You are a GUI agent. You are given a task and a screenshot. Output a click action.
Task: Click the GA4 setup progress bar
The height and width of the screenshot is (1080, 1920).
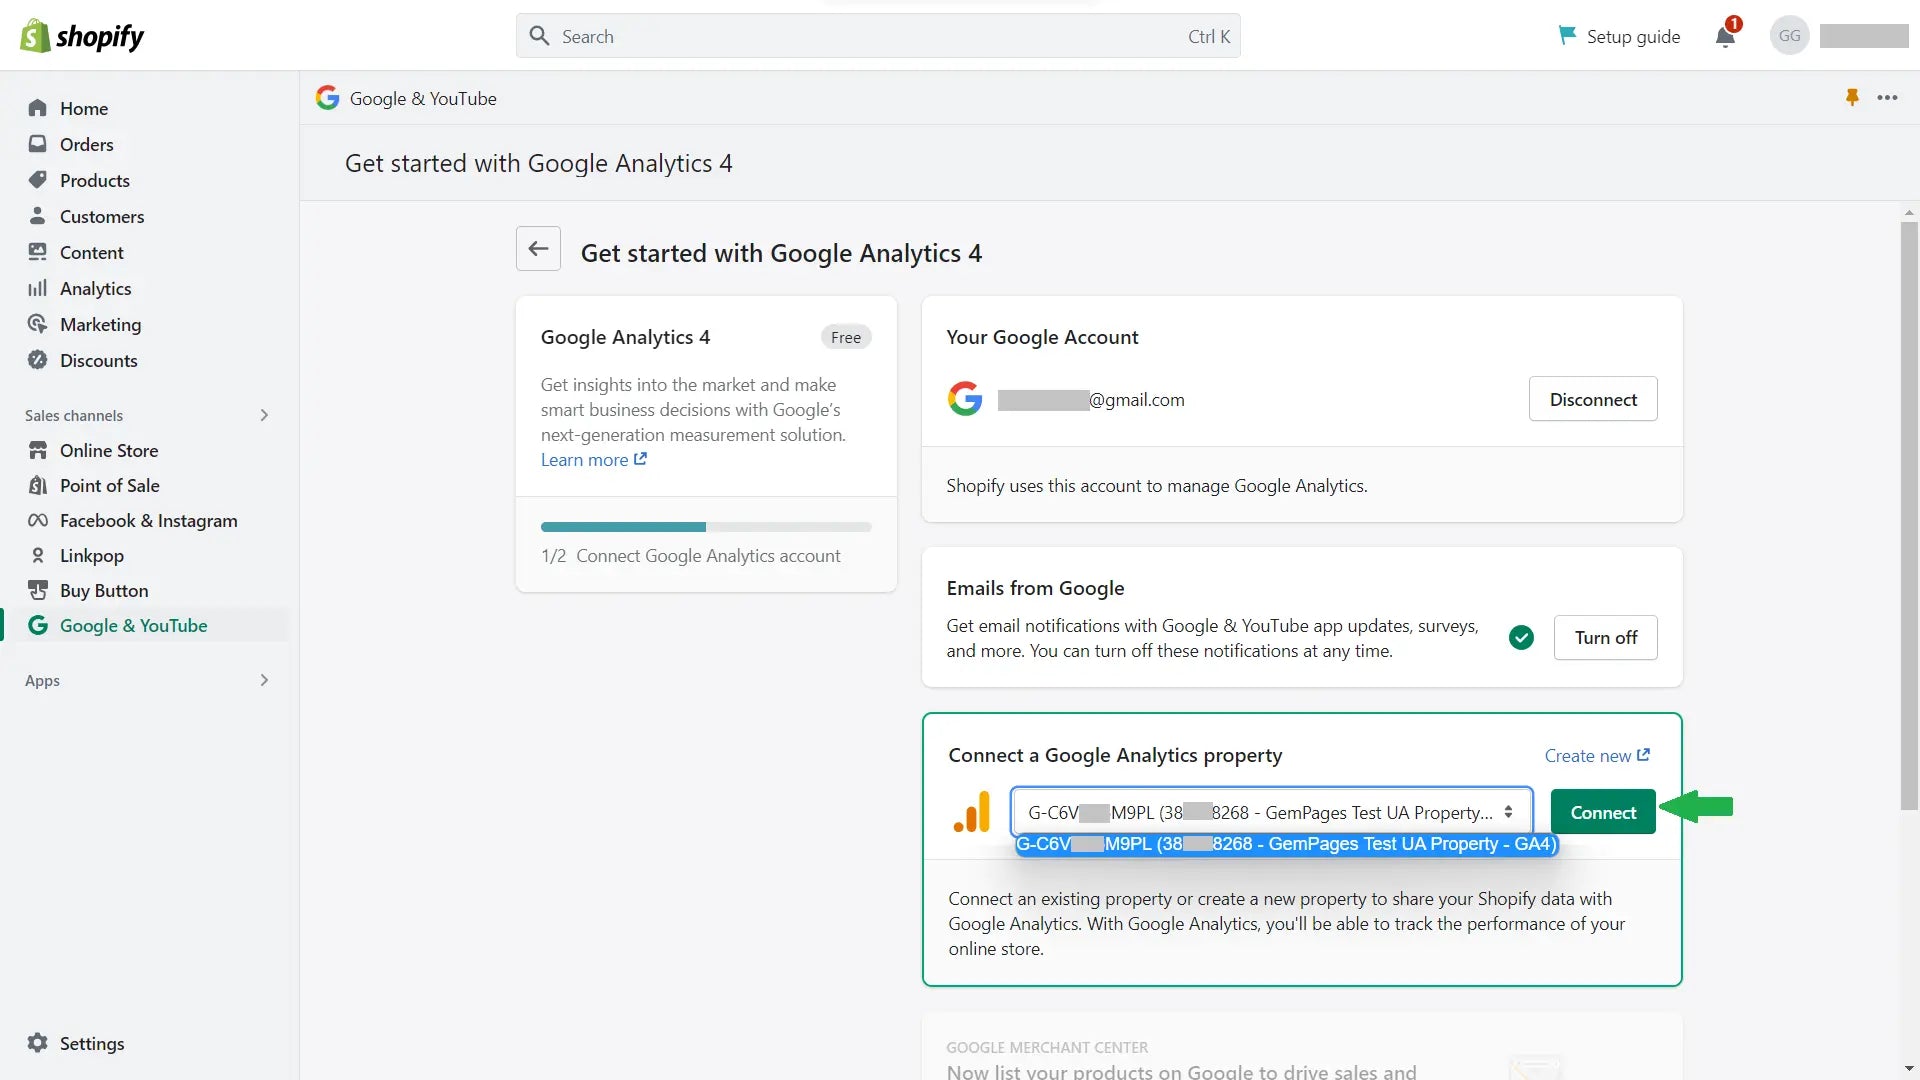pyautogui.click(x=705, y=525)
